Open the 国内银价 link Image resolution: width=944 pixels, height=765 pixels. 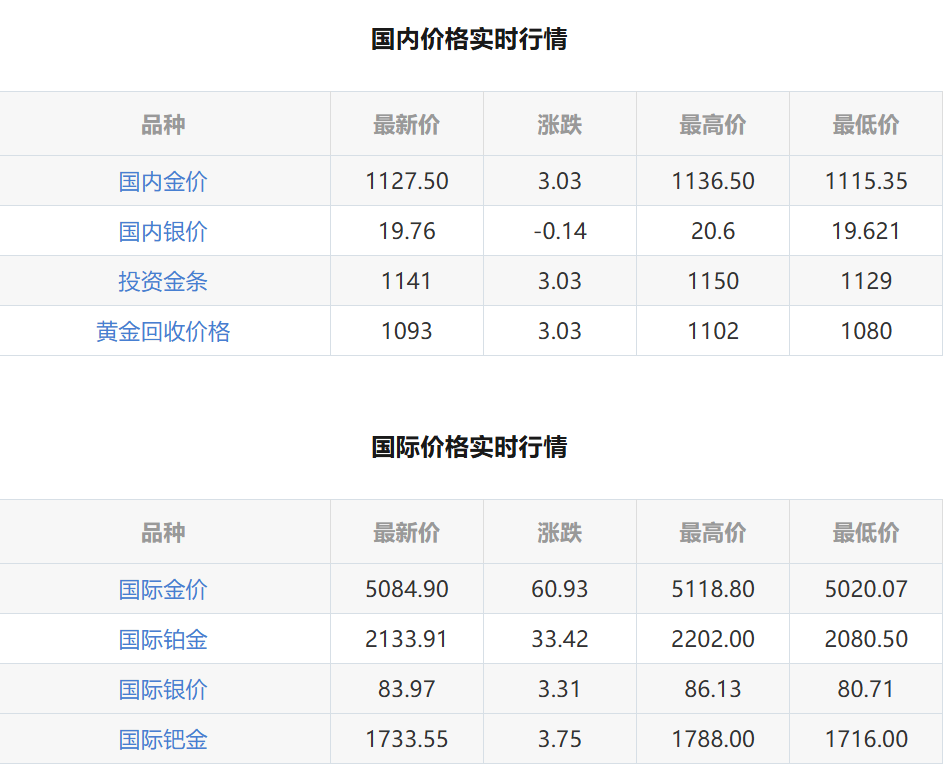point(163,231)
